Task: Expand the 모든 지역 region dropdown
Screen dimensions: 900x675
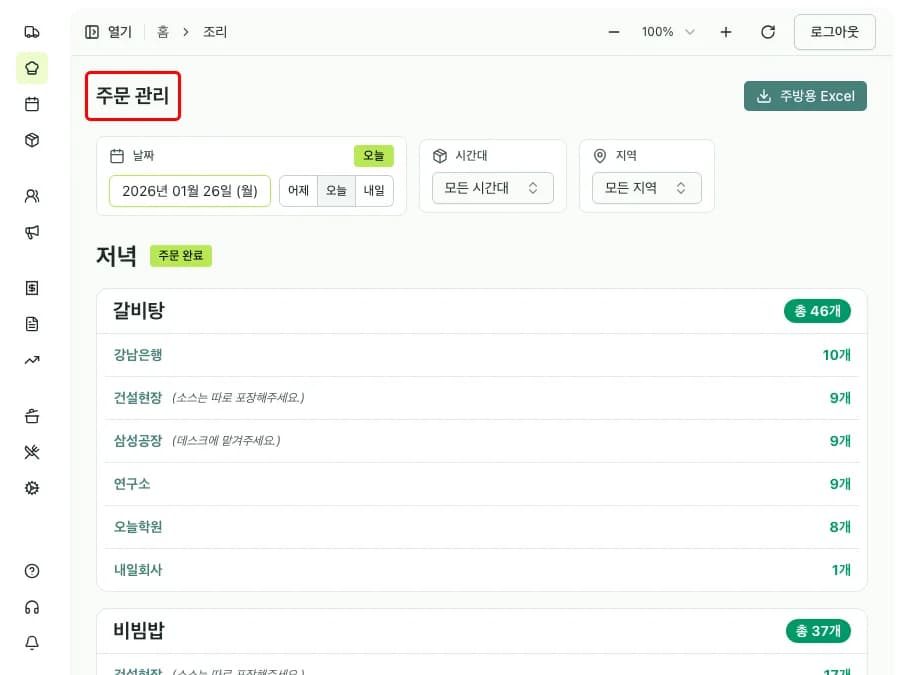Action: (x=647, y=187)
